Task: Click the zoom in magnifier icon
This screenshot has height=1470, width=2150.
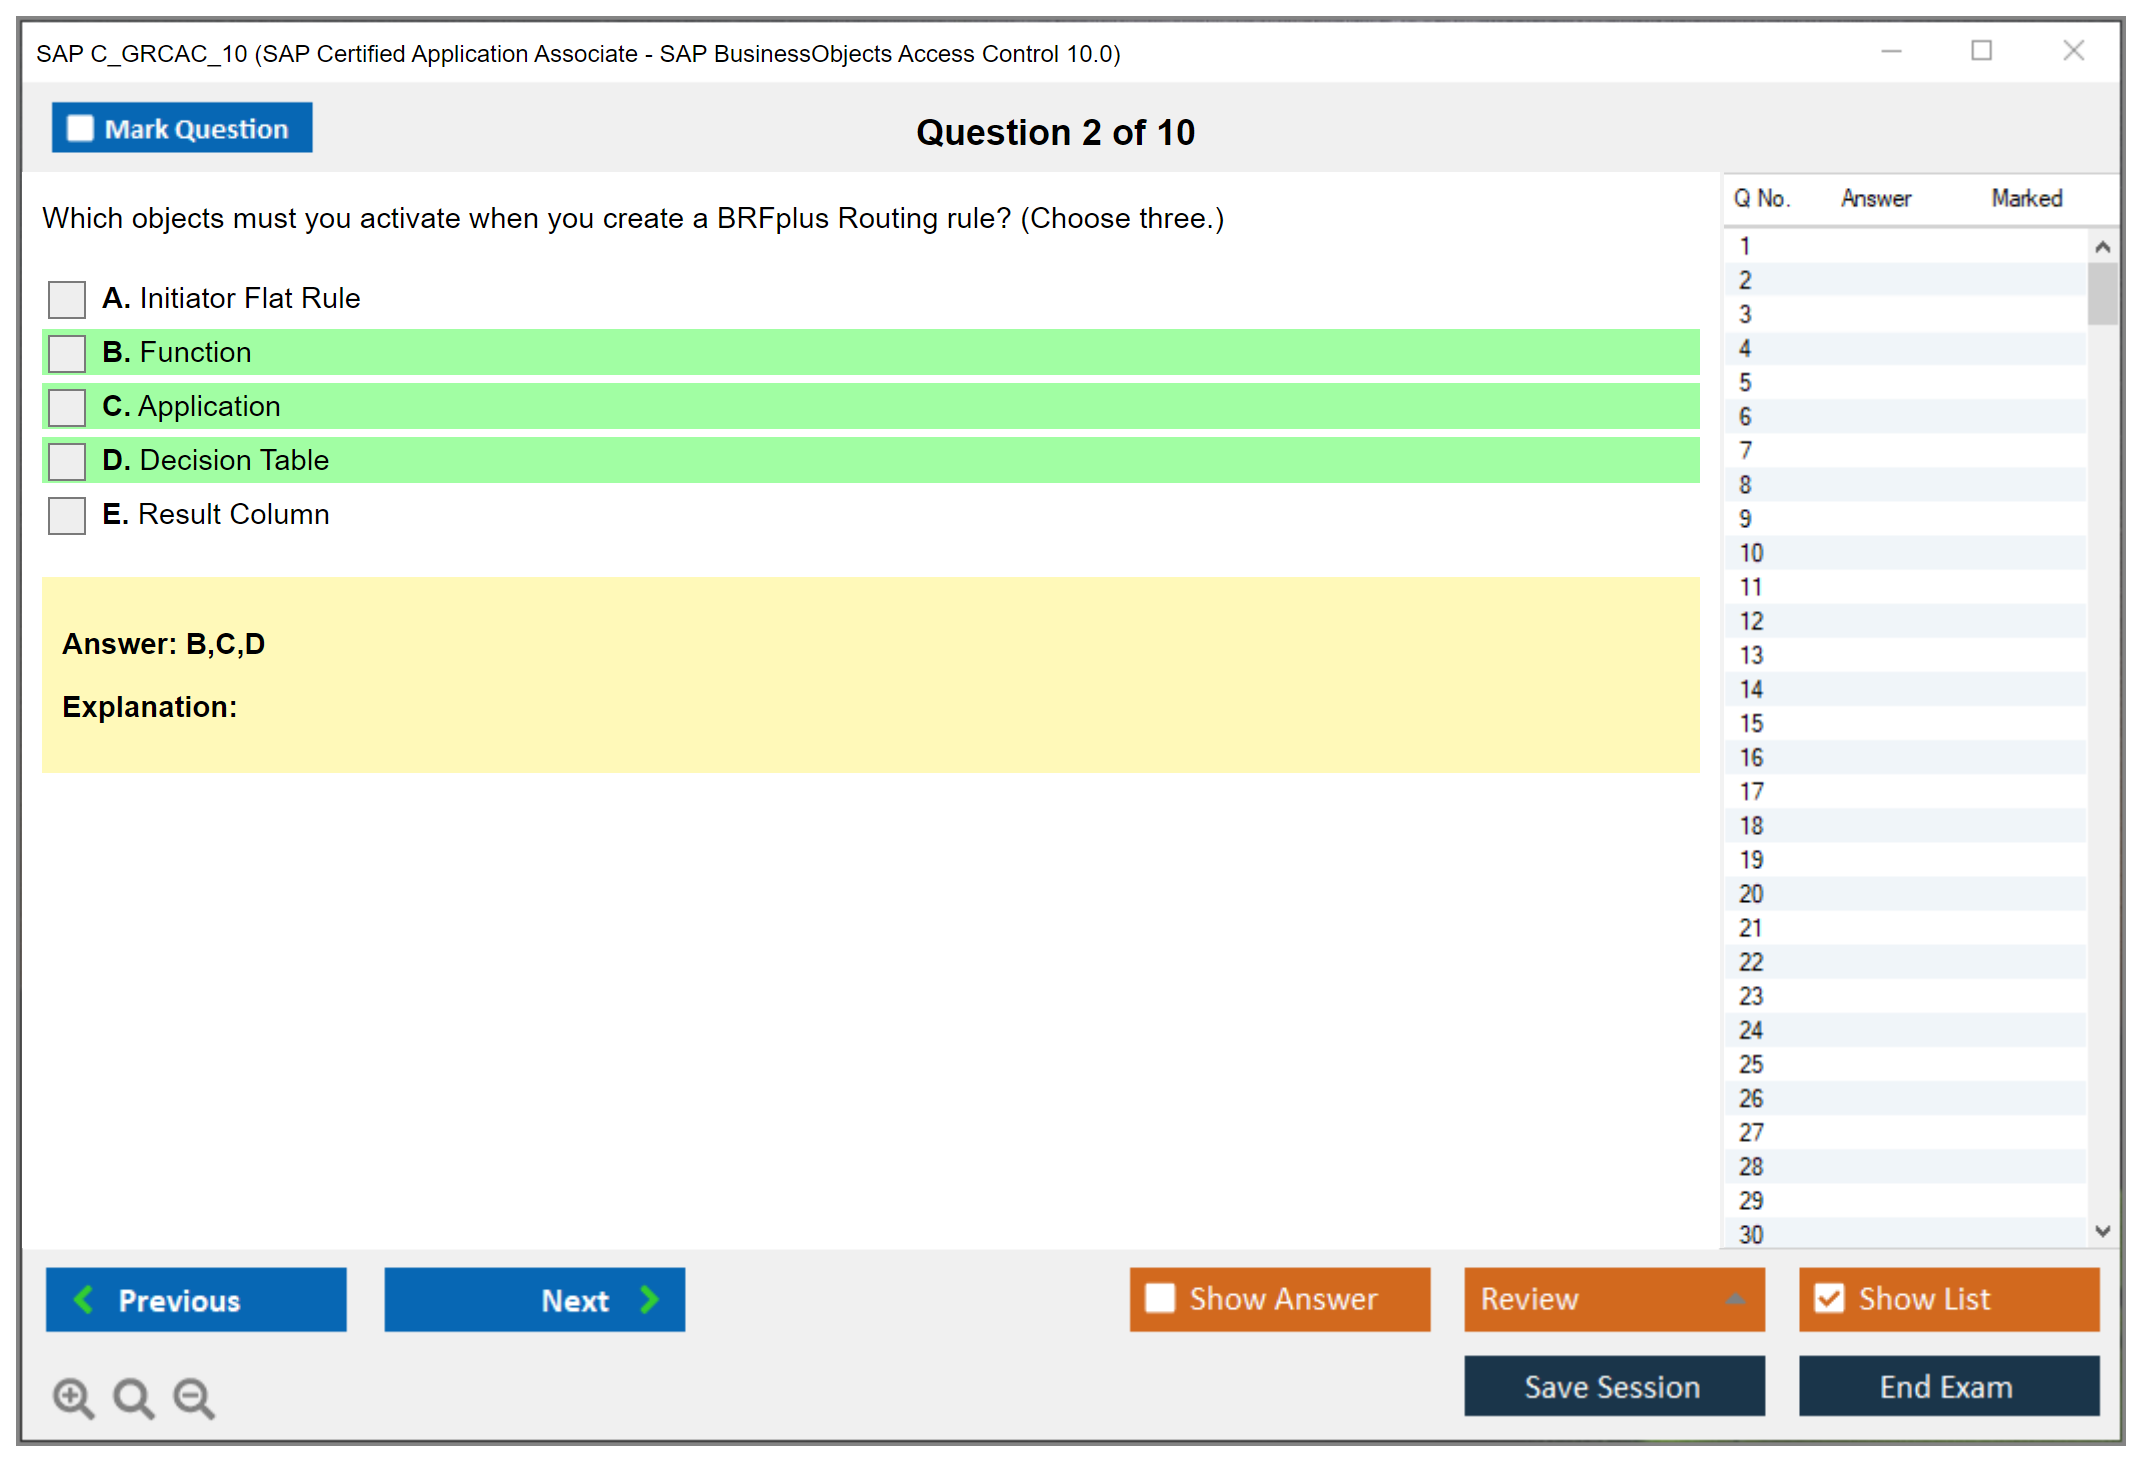Action: [73, 1397]
